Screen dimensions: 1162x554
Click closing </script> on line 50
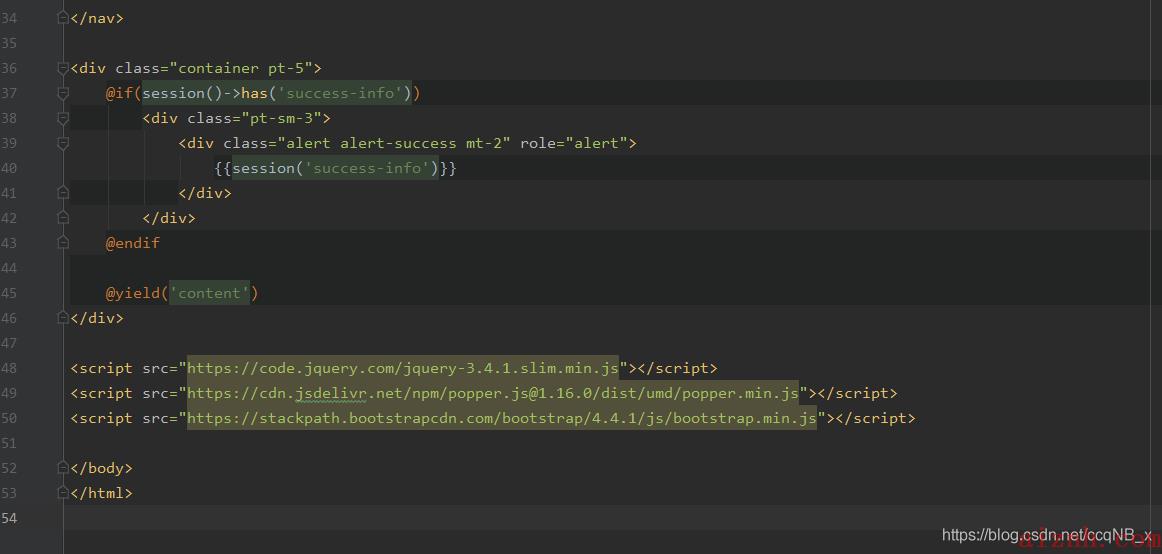(x=875, y=418)
